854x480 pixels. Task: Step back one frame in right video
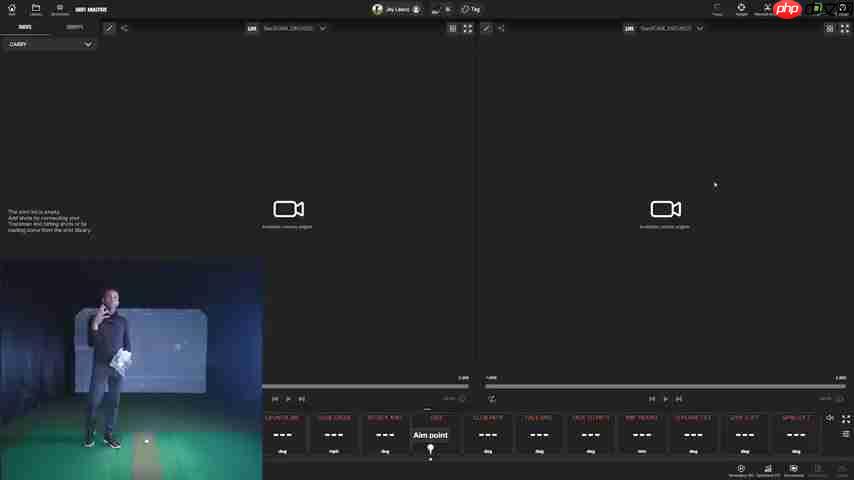click(x=652, y=399)
